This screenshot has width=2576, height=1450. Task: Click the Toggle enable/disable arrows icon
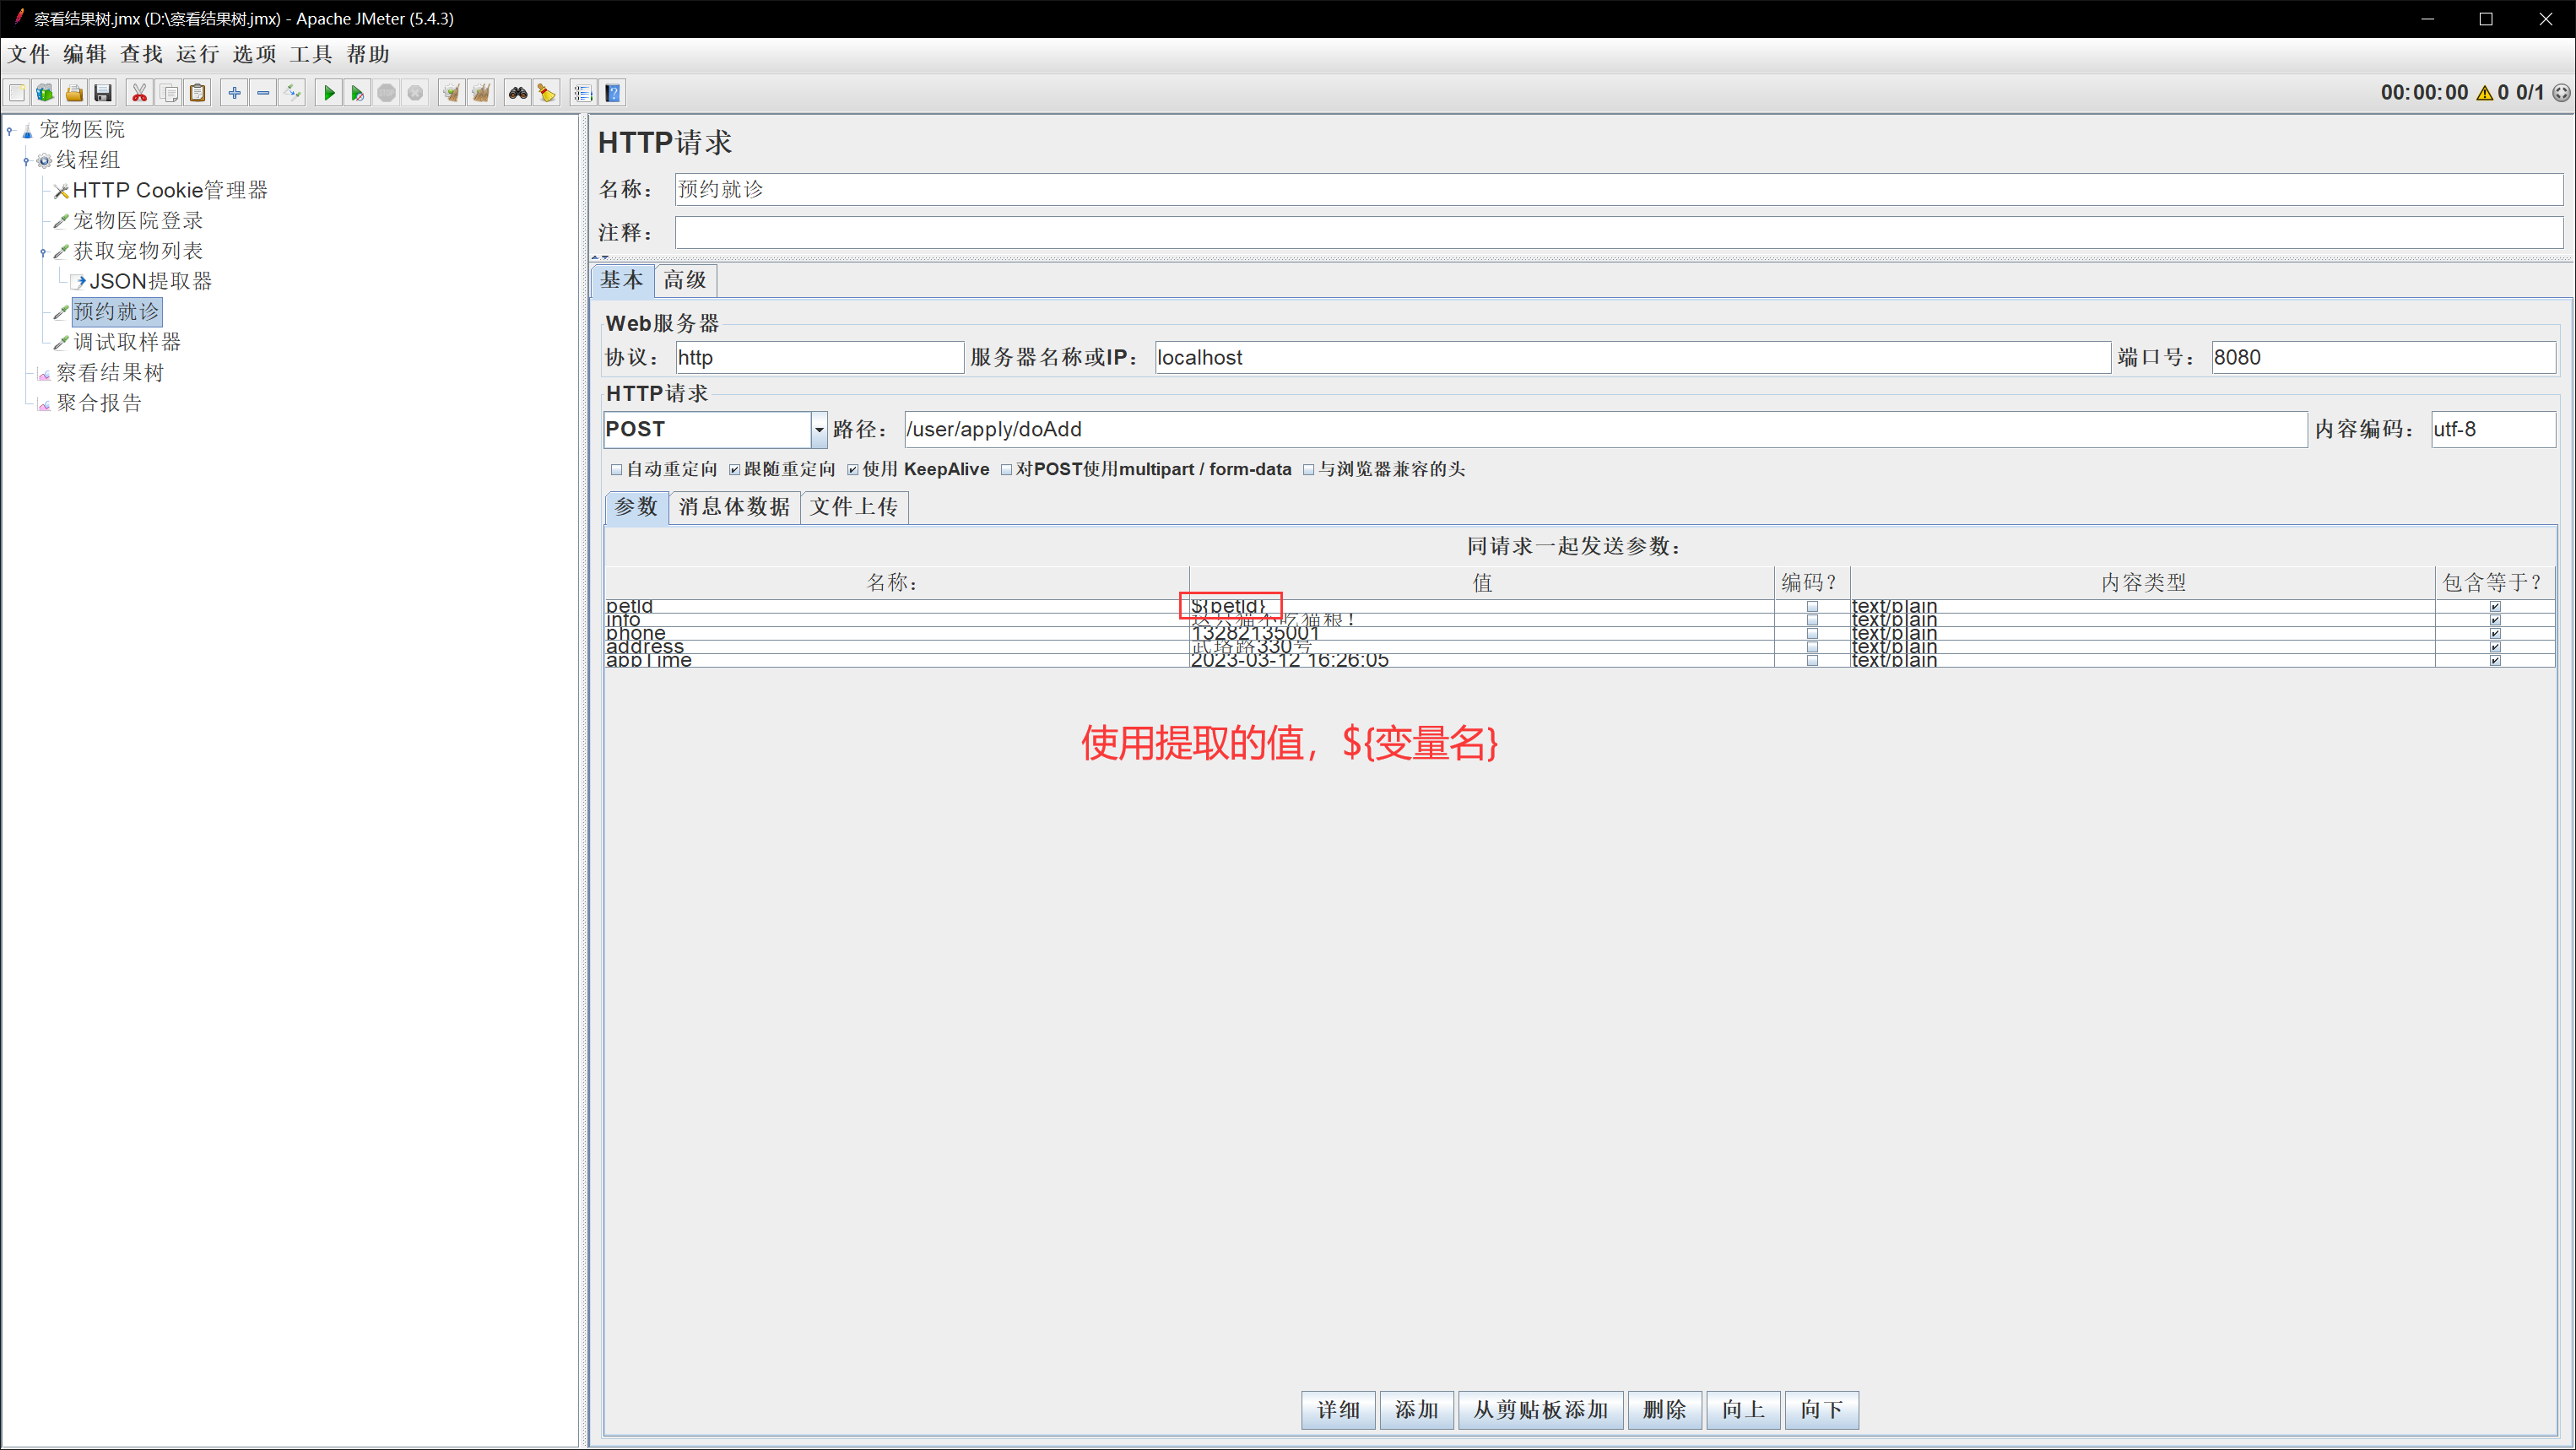point(292,93)
